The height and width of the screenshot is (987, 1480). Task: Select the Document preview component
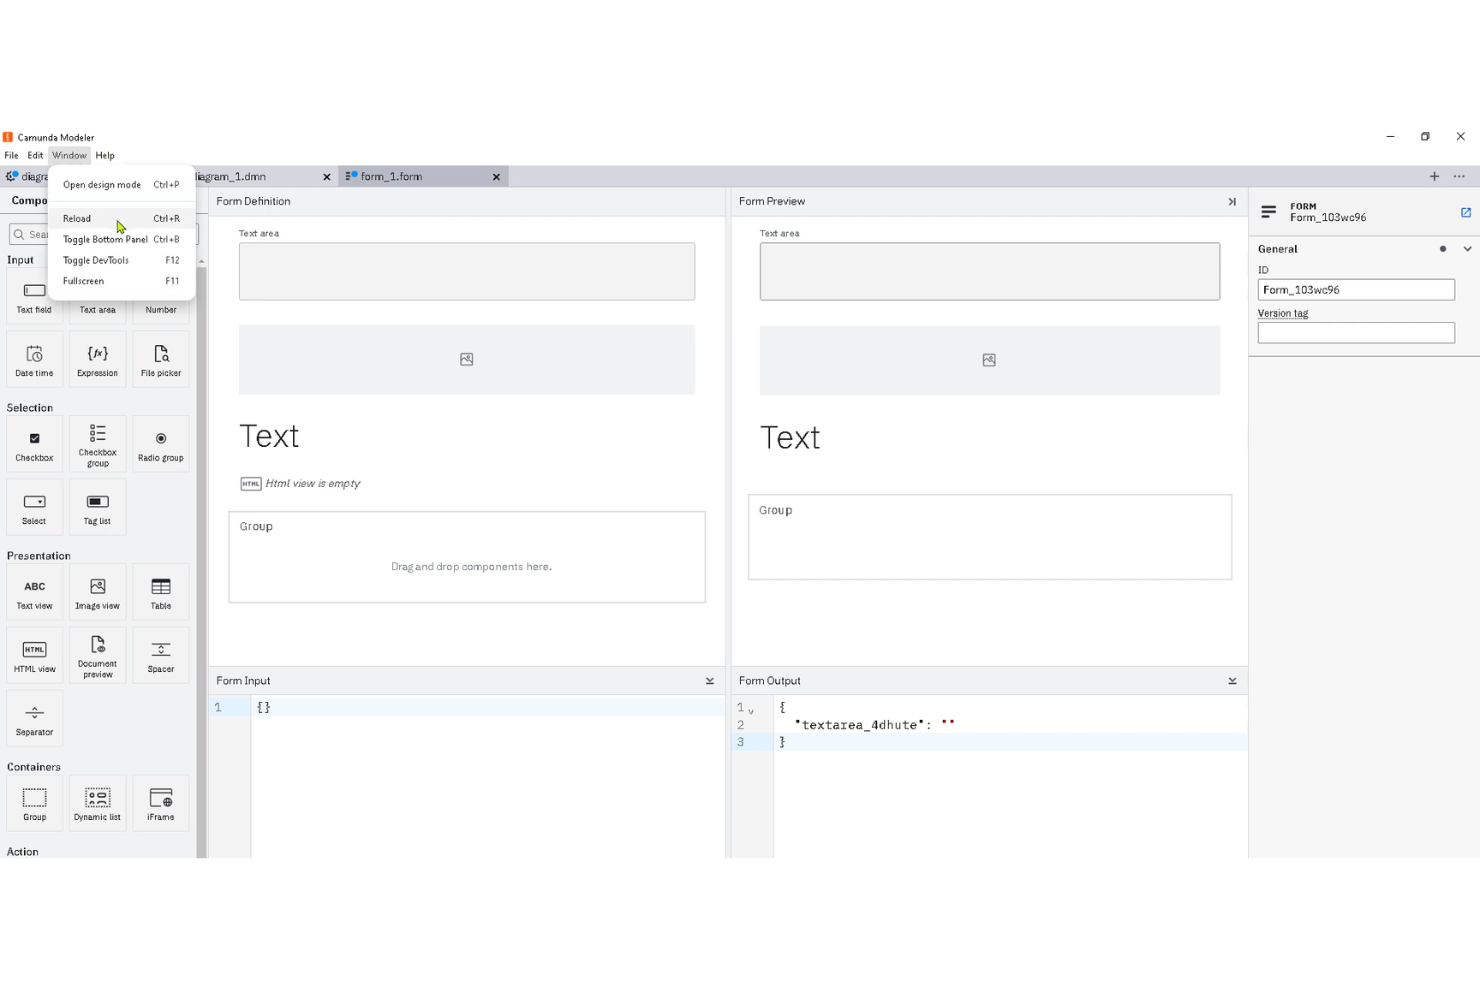[97, 655]
